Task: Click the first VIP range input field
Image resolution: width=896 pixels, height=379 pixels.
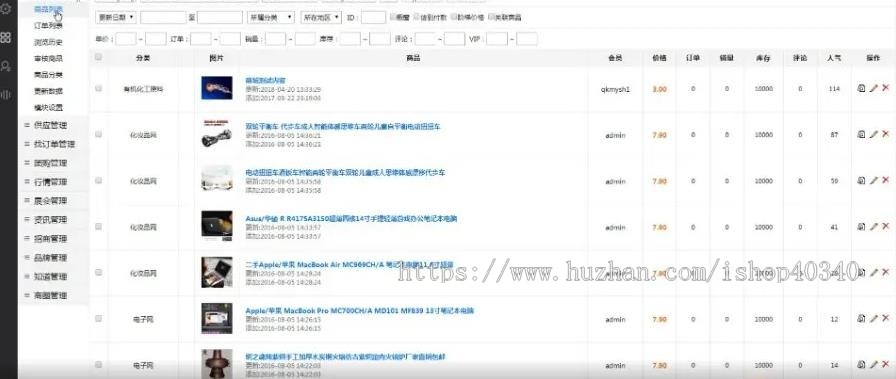Action: tap(497, 39)
